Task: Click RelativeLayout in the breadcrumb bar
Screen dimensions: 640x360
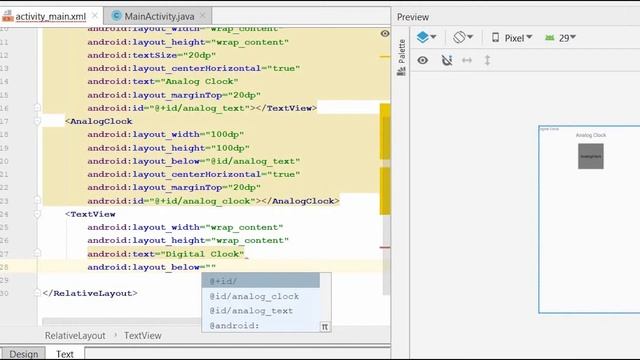Action: (75, 336)
